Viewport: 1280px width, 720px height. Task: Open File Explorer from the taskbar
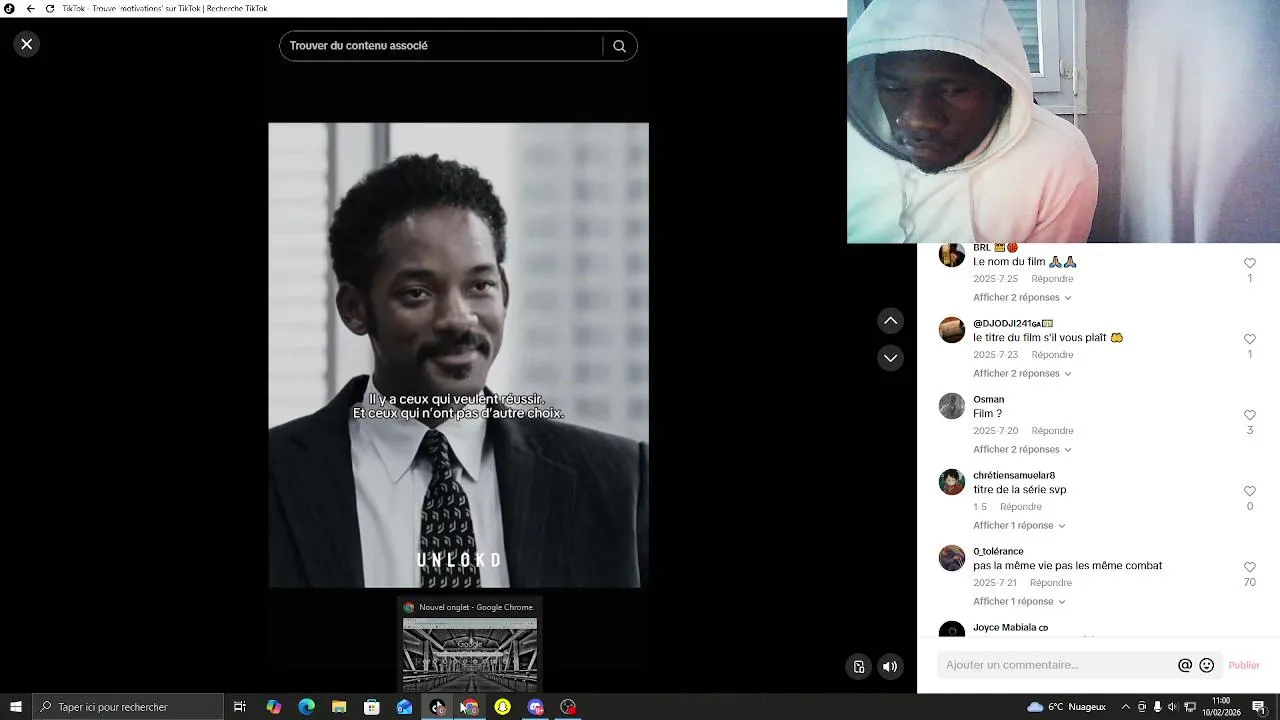[339, 707]
